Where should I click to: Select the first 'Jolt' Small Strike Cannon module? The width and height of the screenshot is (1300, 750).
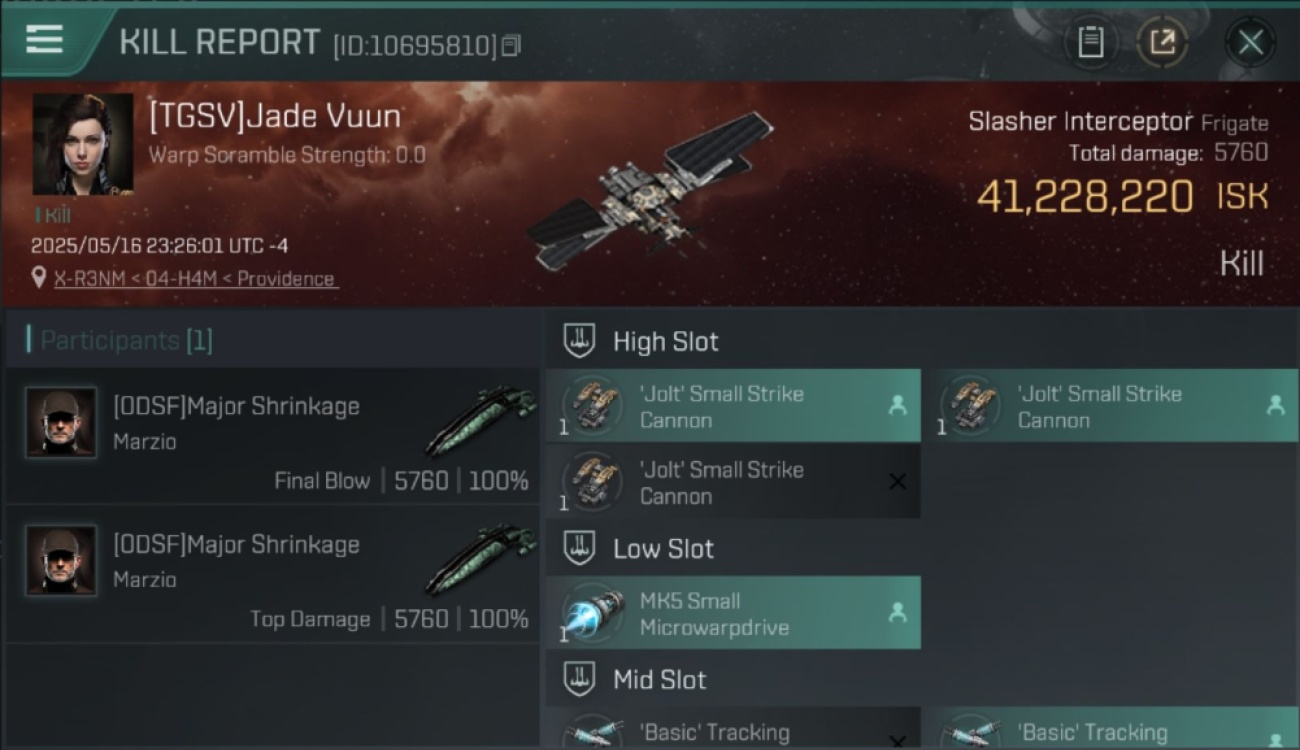(x=733, y=406)
